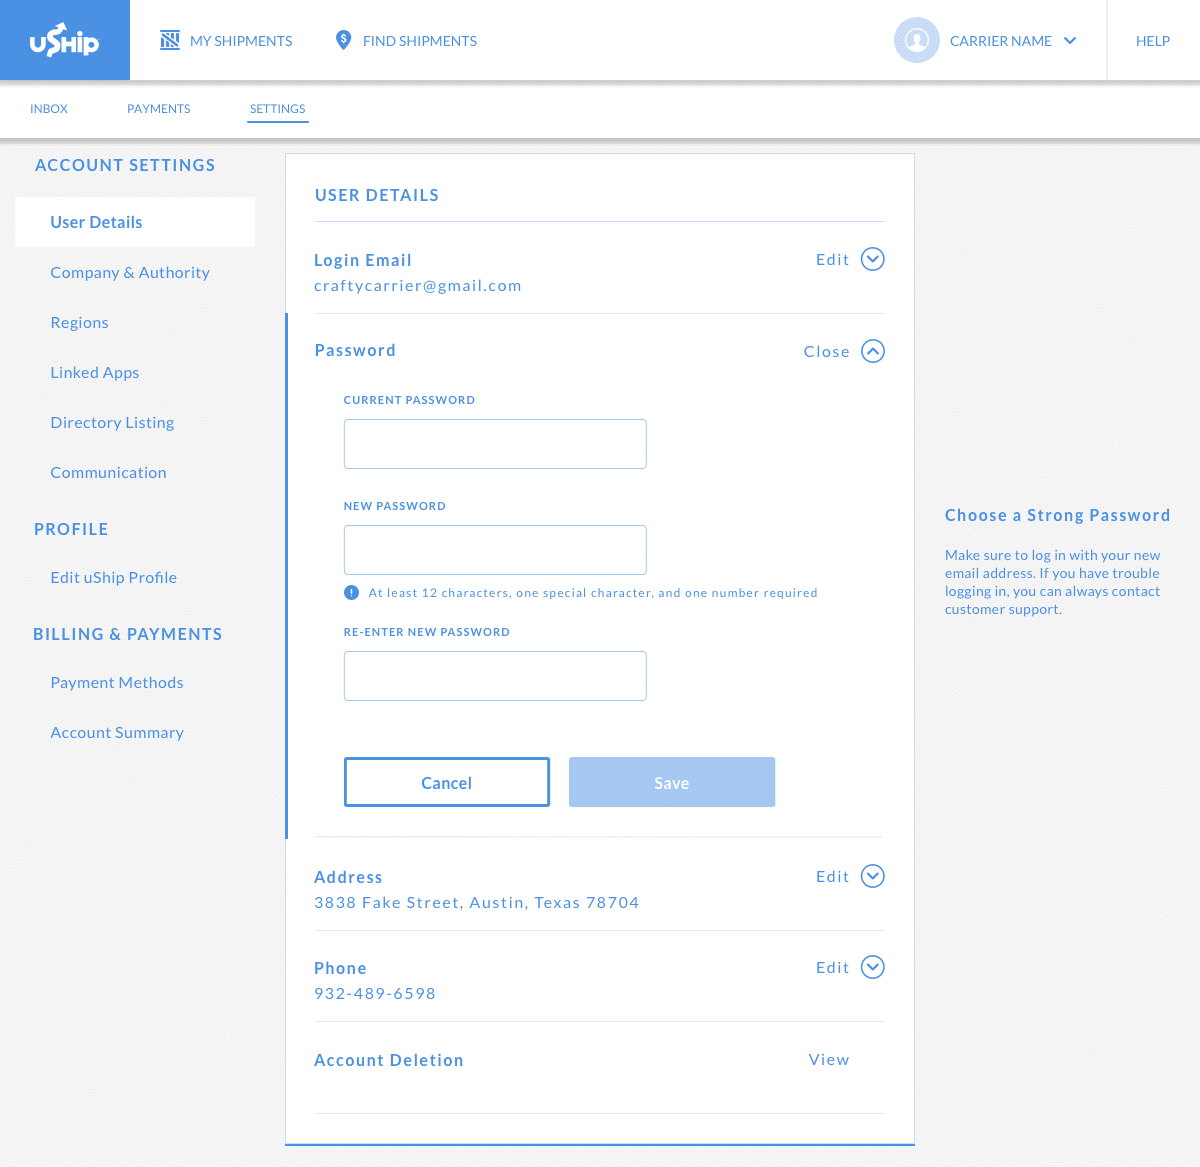Screen dimensions: 1200x1167
Task: Open Company & Authority settings
Action: click(130, 272)
